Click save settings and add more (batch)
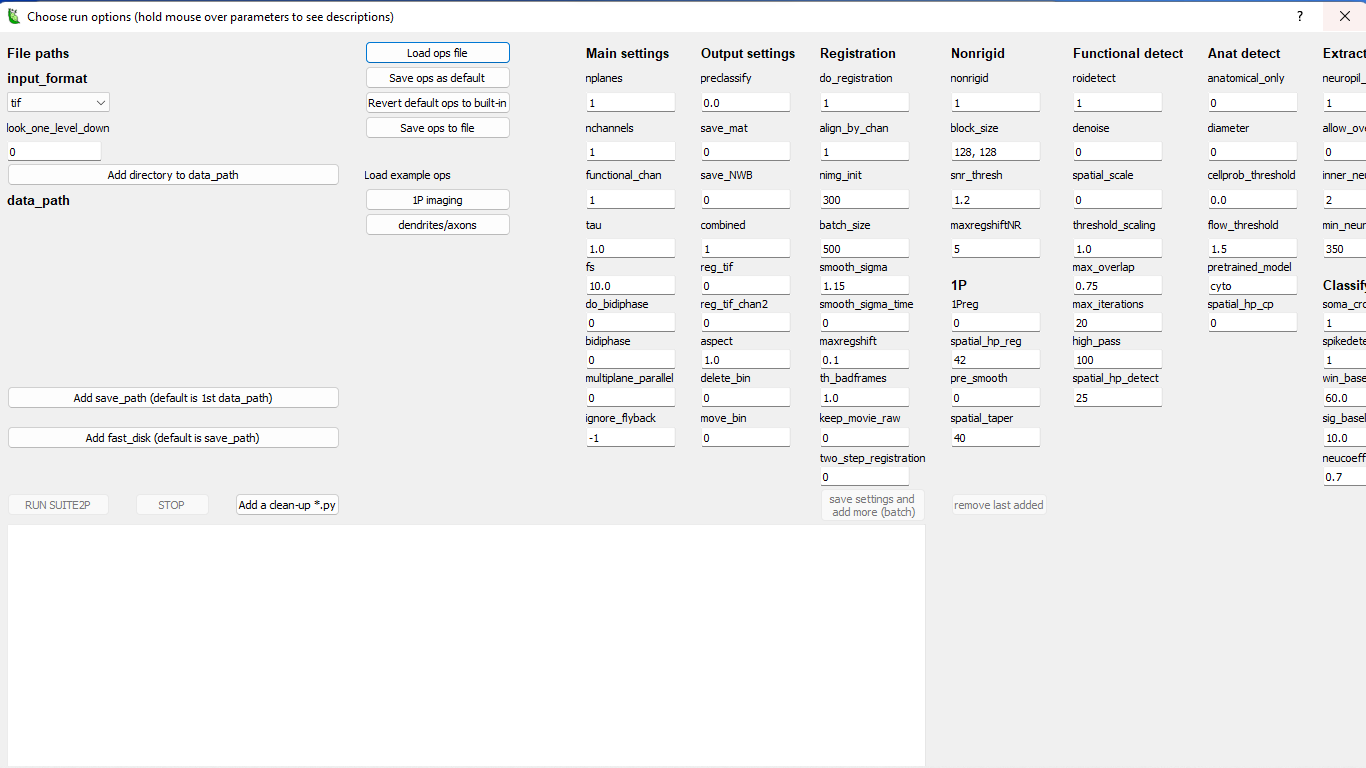This screenshot has height=768, width=1366. tap(871, 504)
